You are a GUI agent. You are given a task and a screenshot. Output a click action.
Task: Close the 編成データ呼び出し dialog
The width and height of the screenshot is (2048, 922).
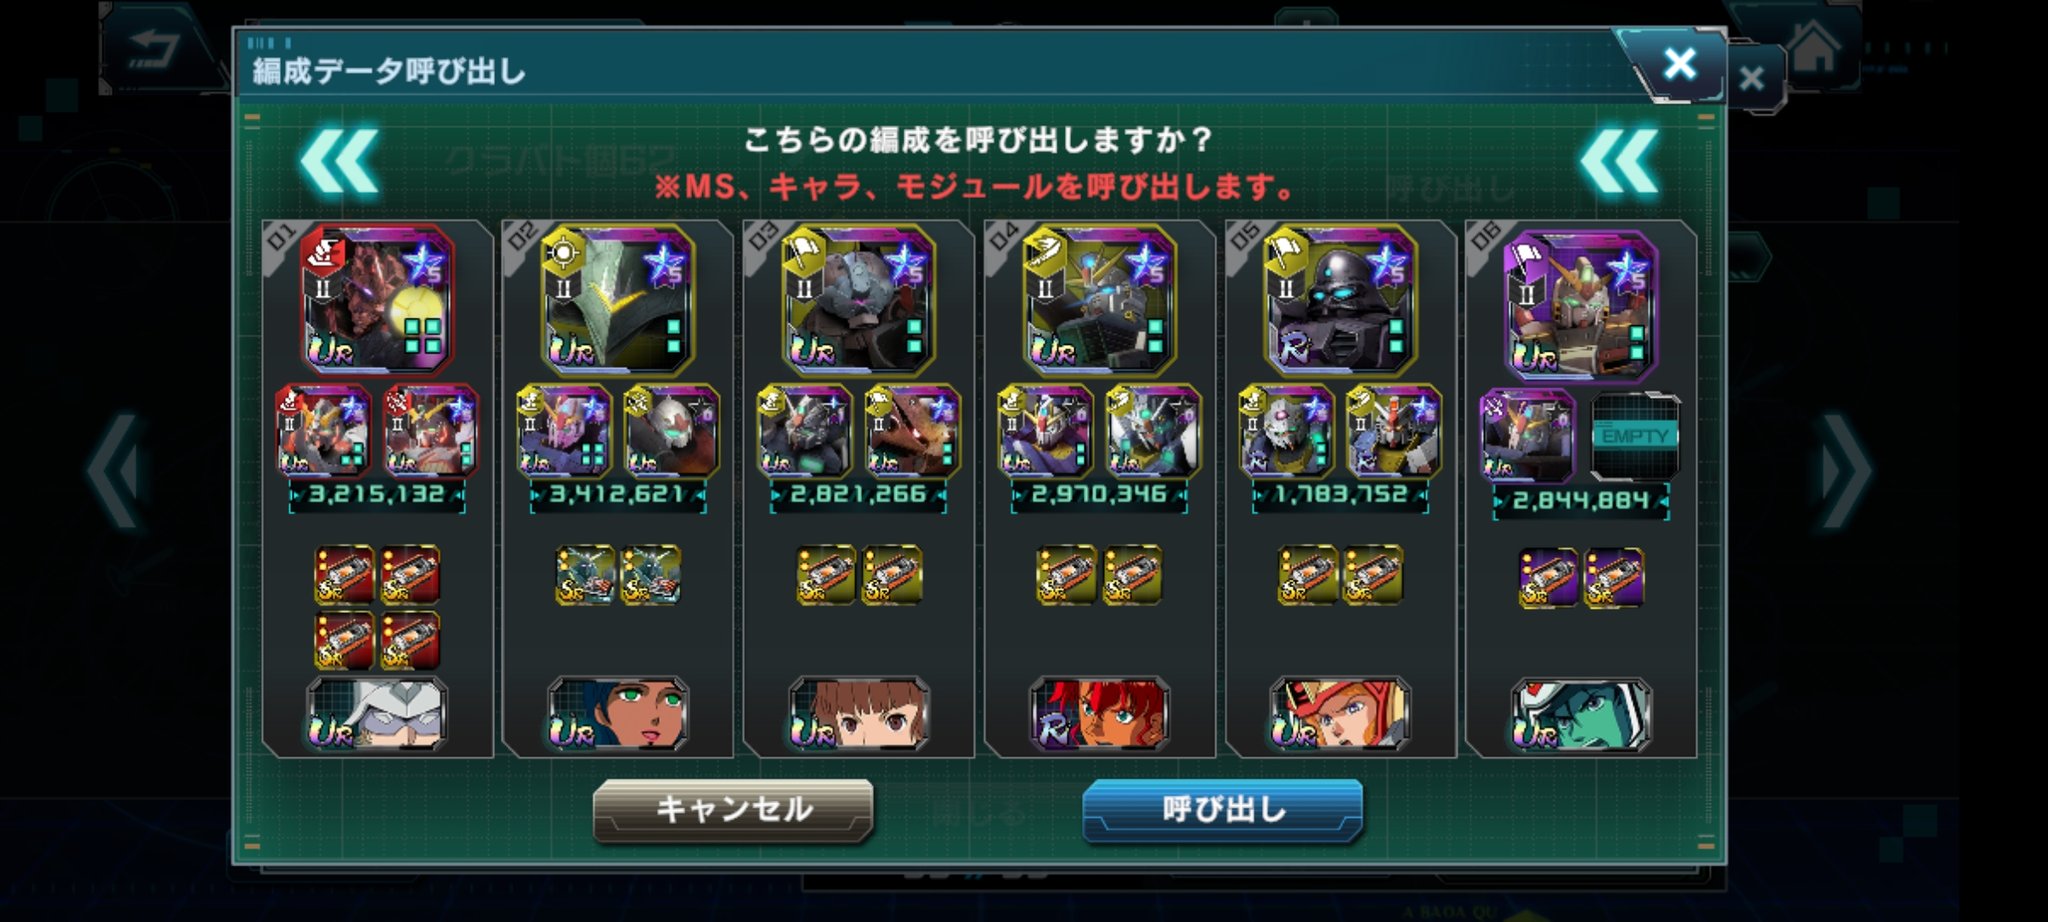[x=1679, y=64]
